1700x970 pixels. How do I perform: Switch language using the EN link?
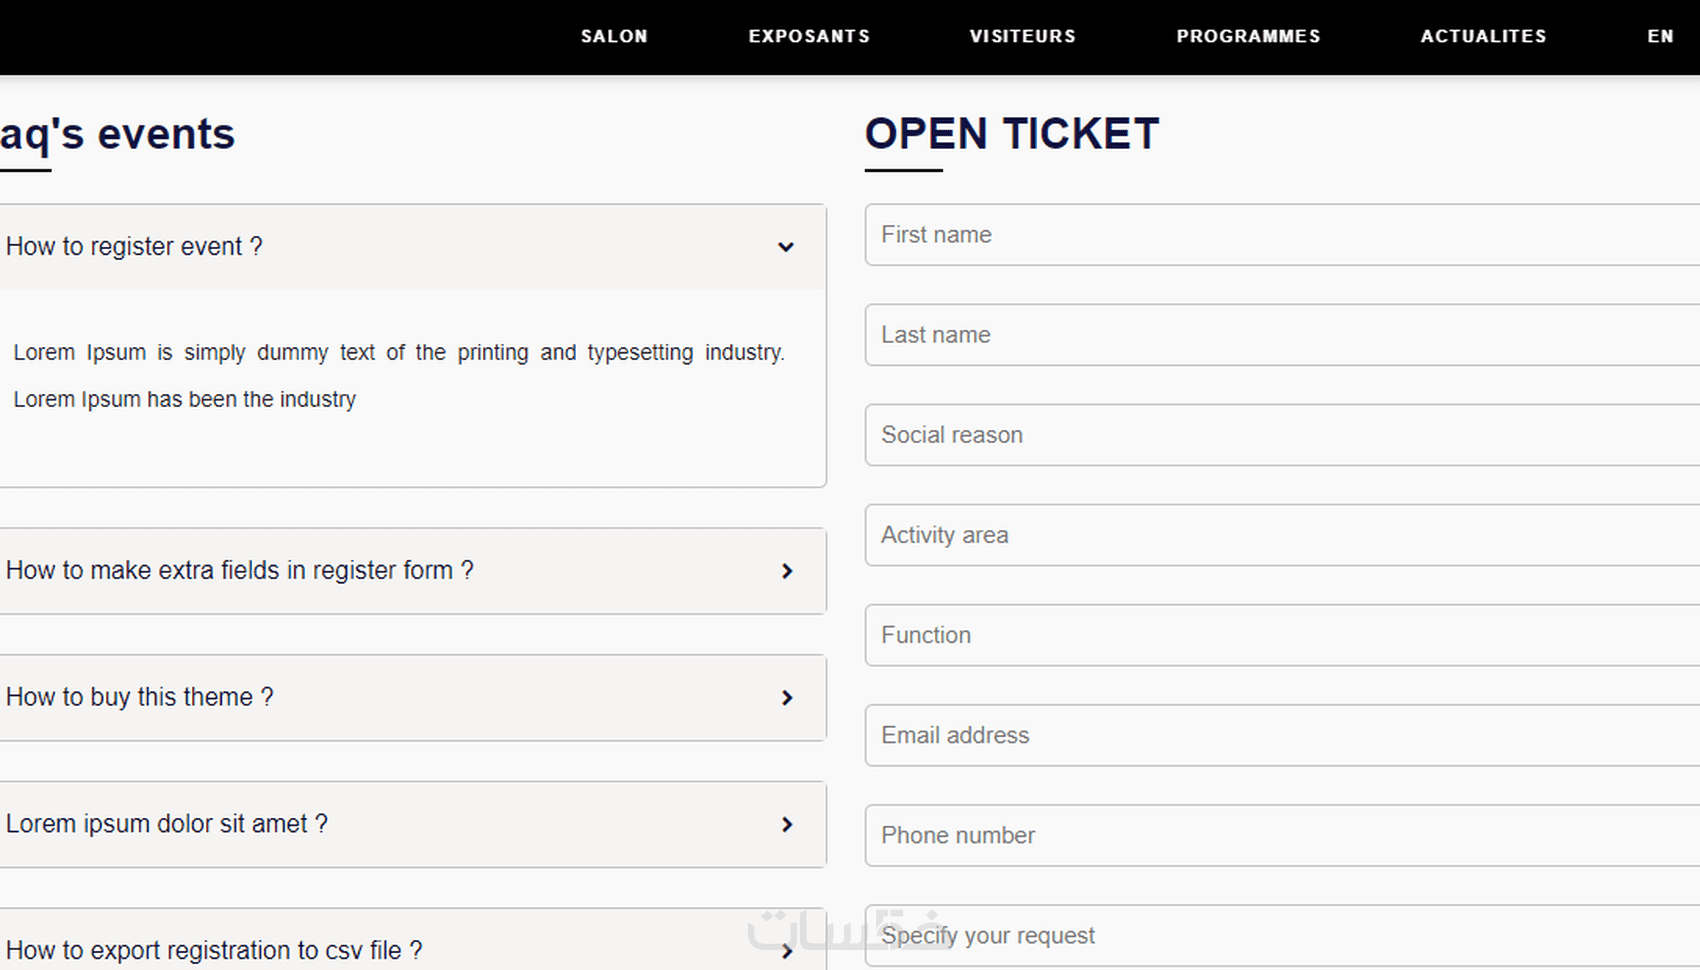[x=1660, y=36]
